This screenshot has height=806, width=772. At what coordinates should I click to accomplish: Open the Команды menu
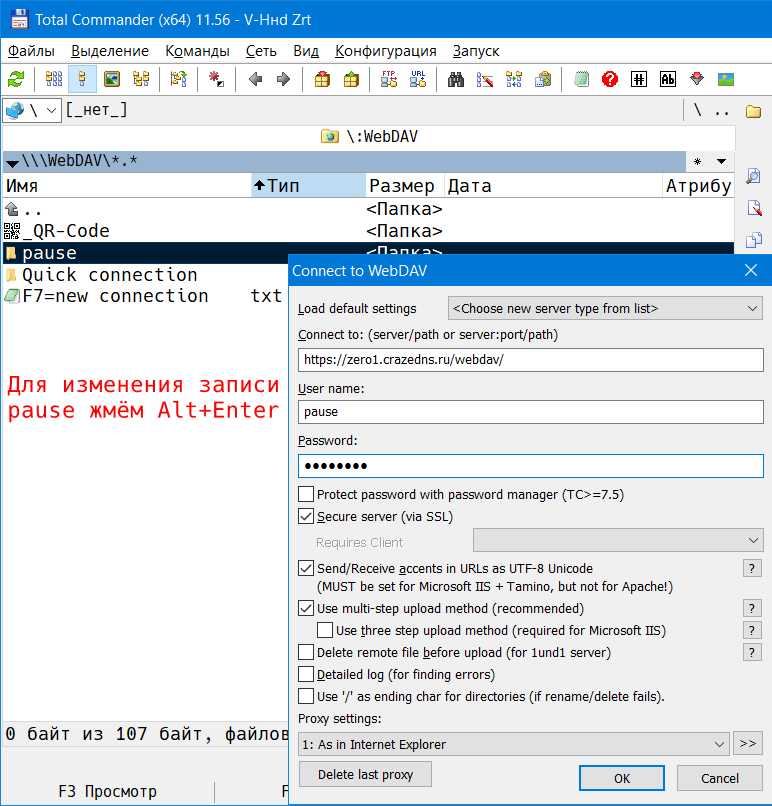[x=197, y=51]
